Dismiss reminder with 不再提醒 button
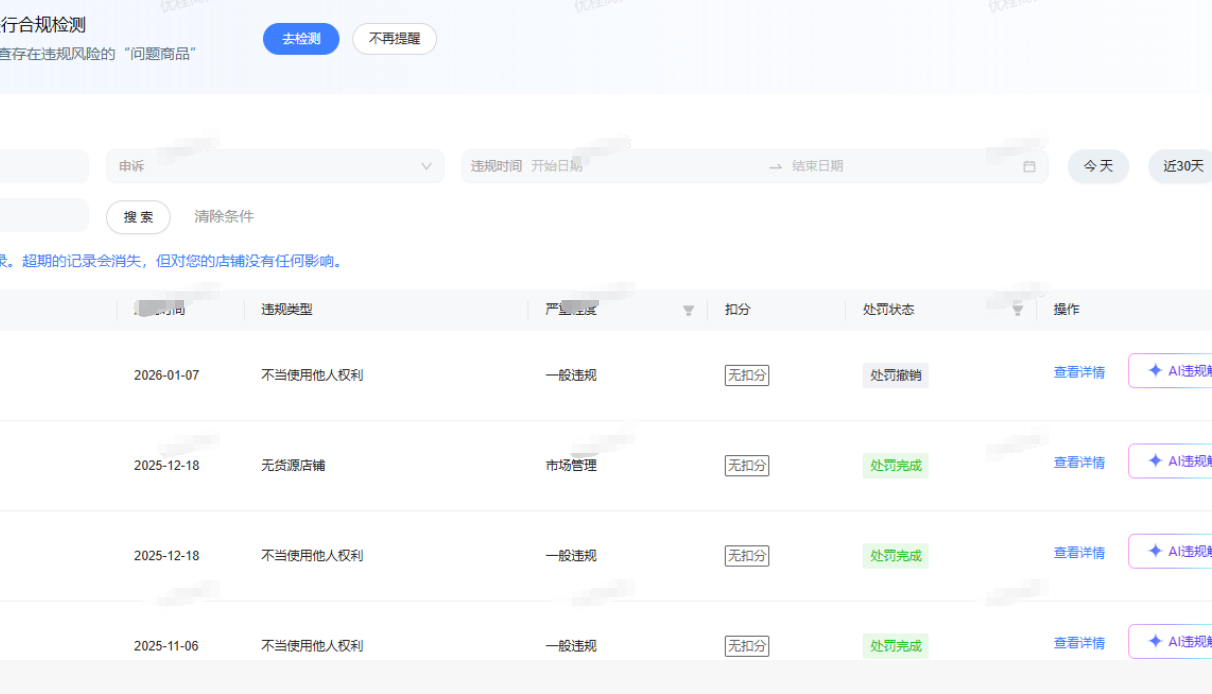Viewport: 1212px width, 694px height. 394,39
